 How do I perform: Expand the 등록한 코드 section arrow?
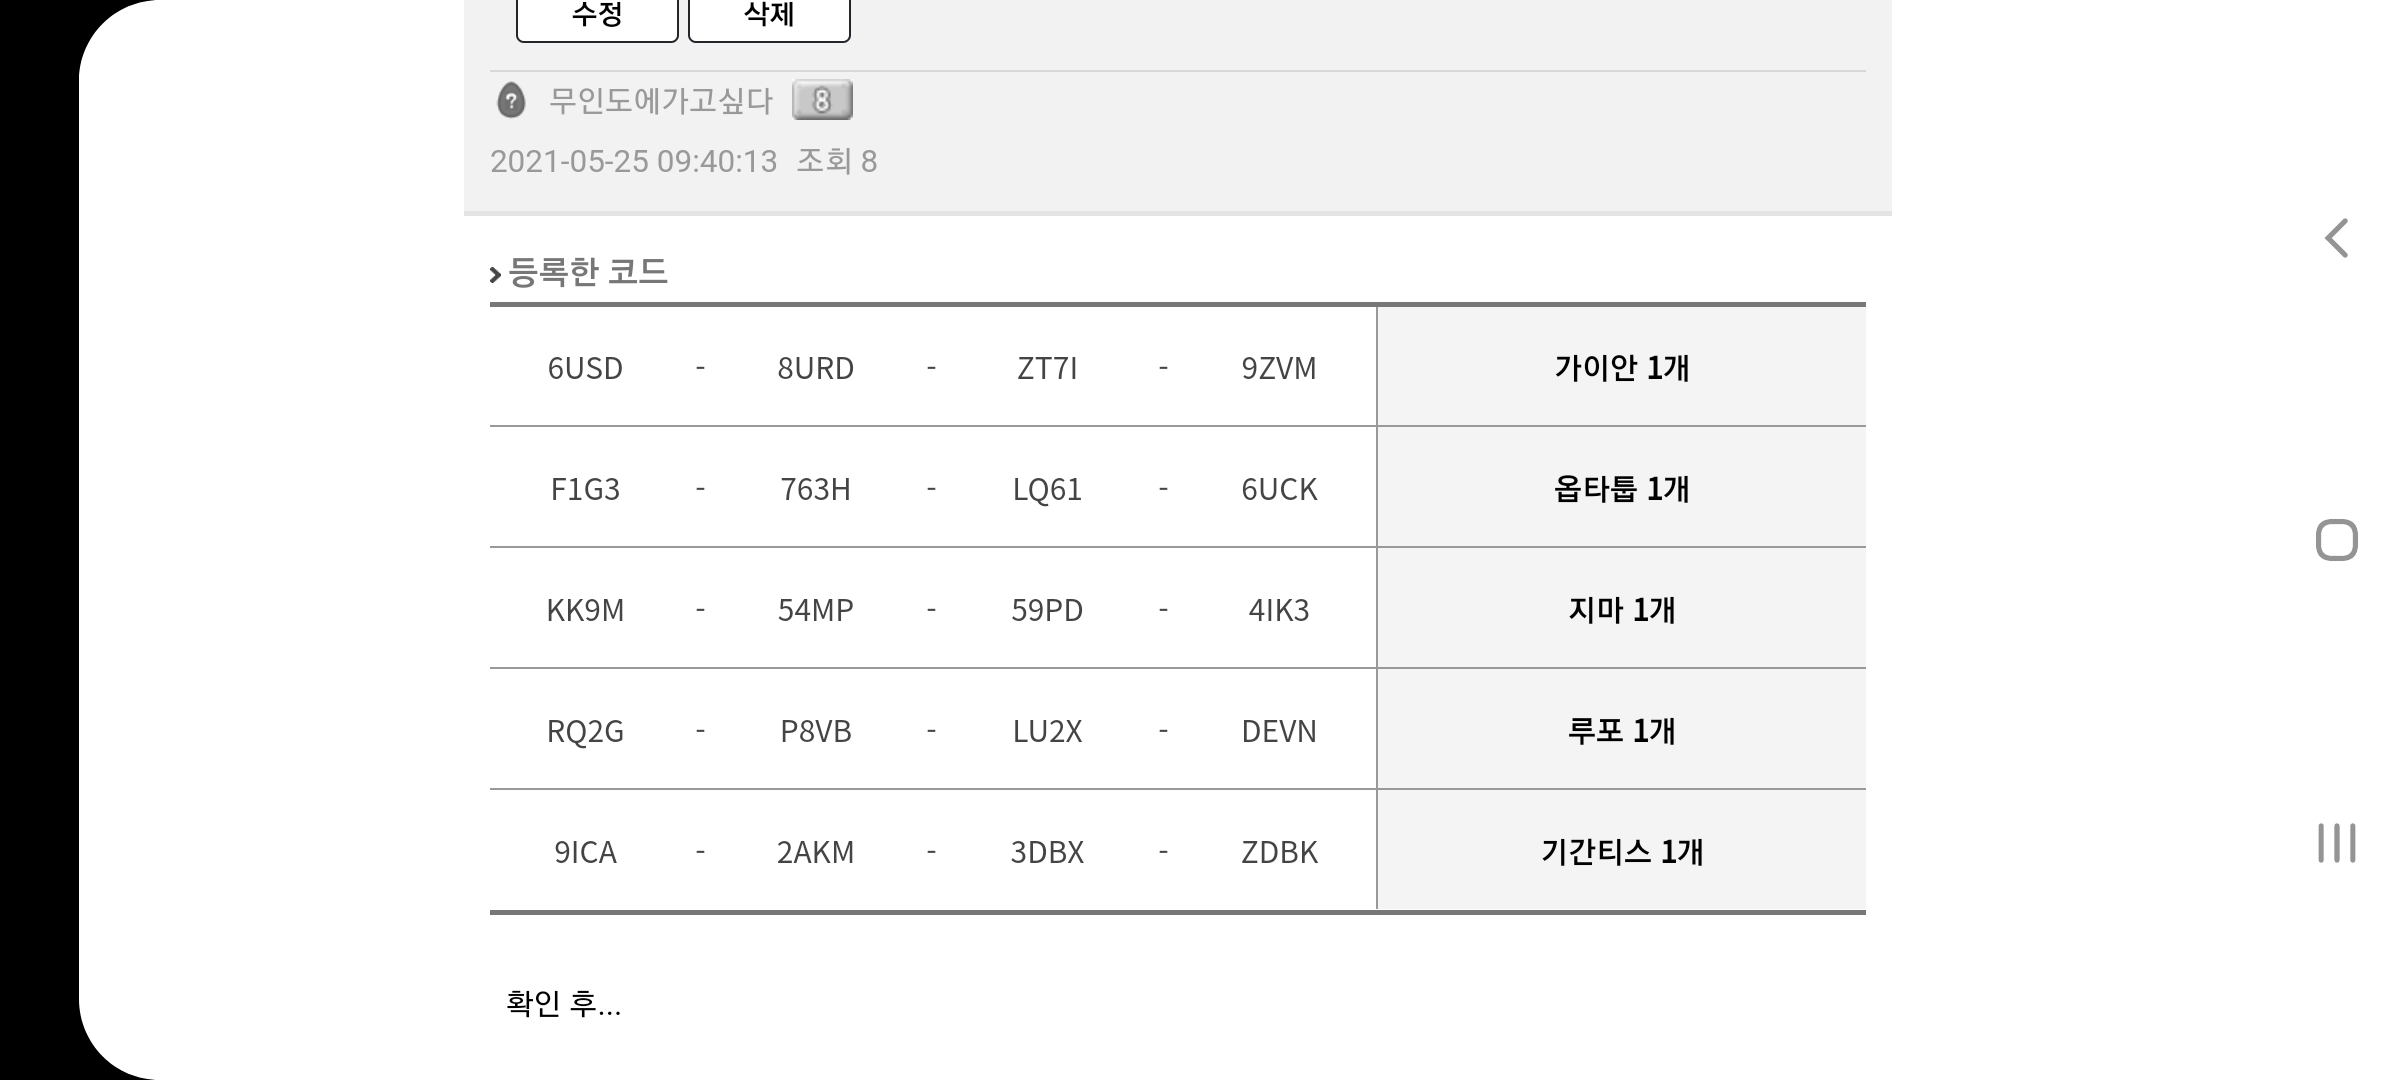pyautogui.click(x=495, y=273)
